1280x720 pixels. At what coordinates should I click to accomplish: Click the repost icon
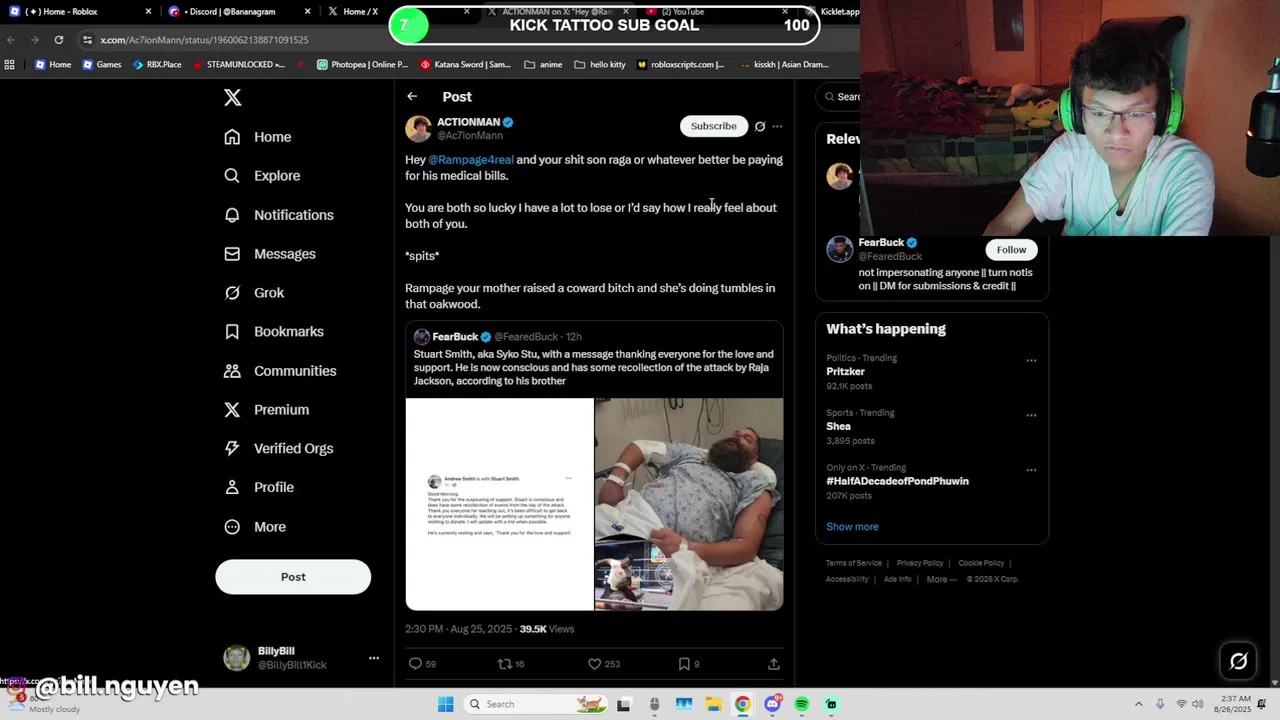(505, 664)
